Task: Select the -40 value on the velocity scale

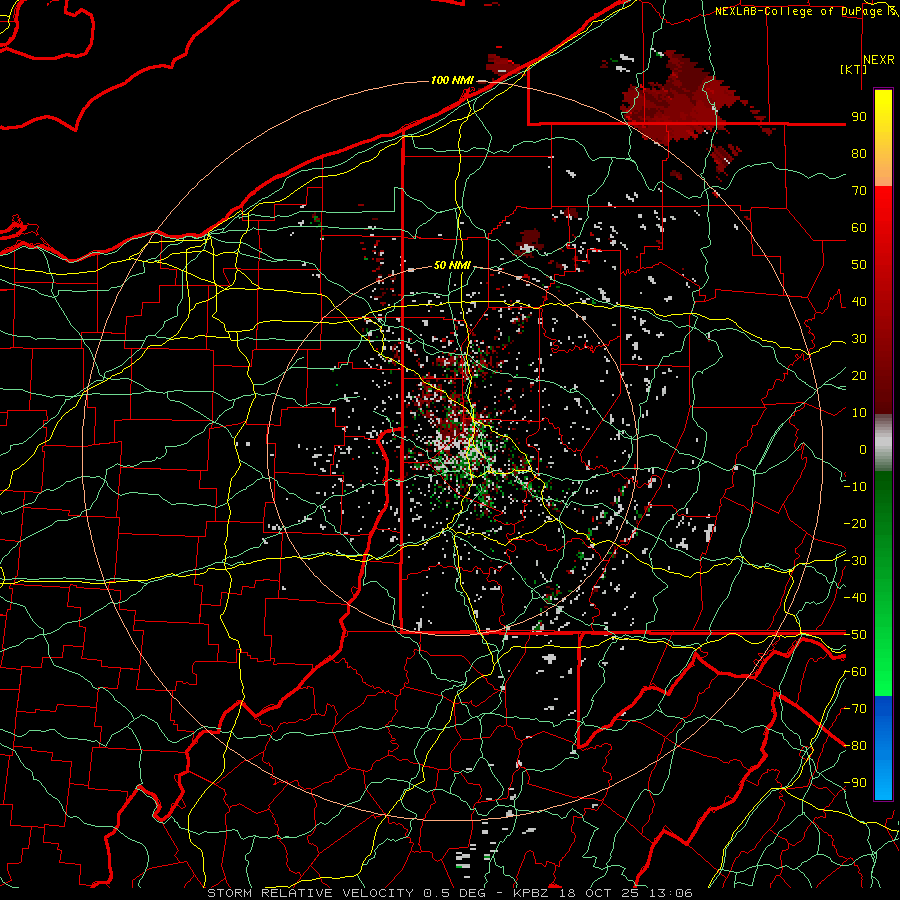Action: (x=855, y=598)
